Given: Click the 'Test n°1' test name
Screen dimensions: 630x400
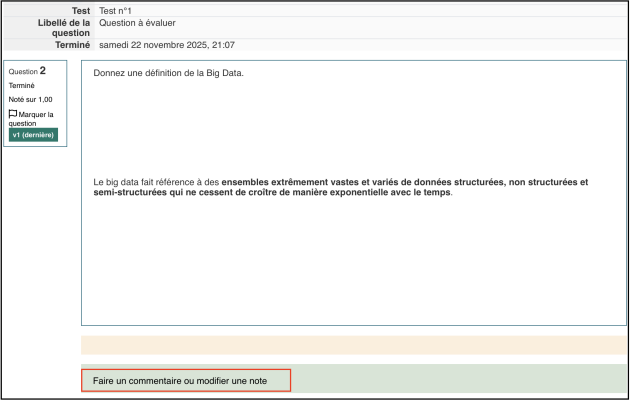Looking at the screenshot, I should point(116,10).
